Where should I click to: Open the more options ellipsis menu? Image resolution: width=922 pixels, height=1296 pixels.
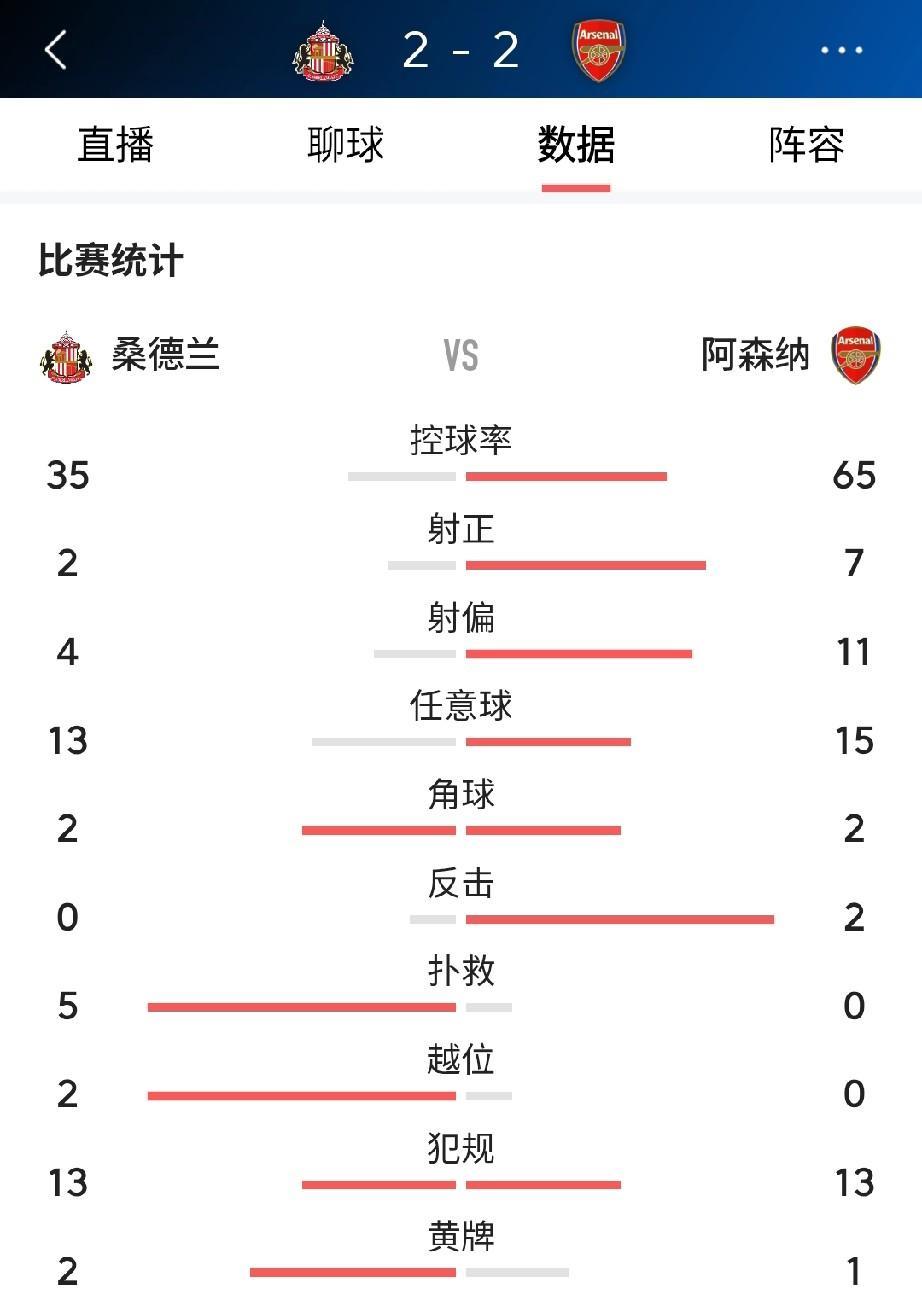(x=845, y=49)
